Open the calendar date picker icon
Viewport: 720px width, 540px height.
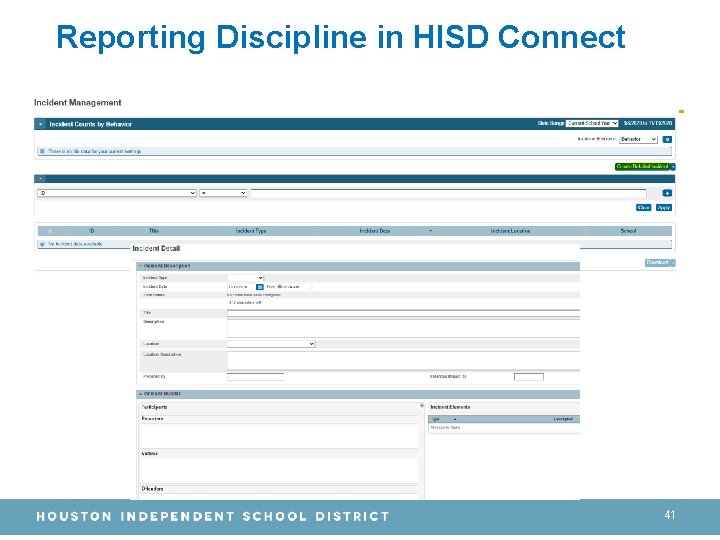pyautogui.click(x=259, y=287)
